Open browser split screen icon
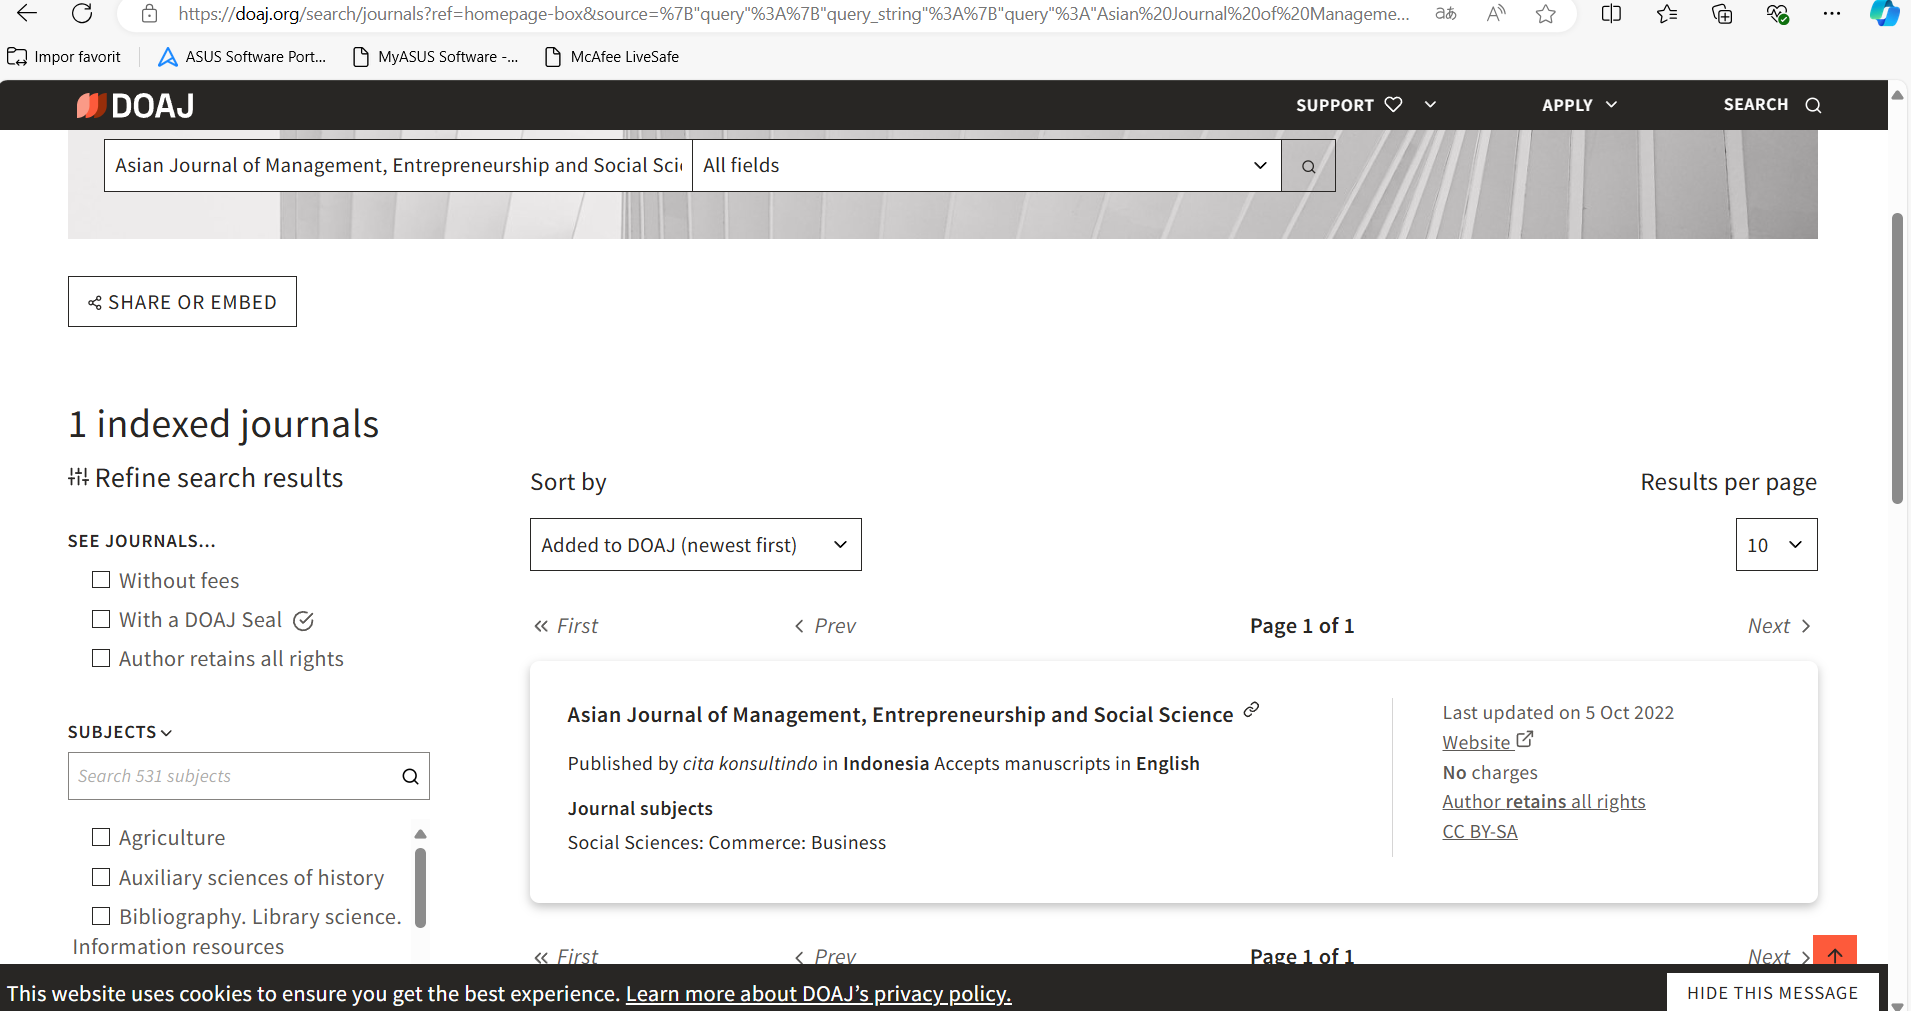Image resolution: width=1911 pixels, height=1011 pixels. [x=1611, y=14]
